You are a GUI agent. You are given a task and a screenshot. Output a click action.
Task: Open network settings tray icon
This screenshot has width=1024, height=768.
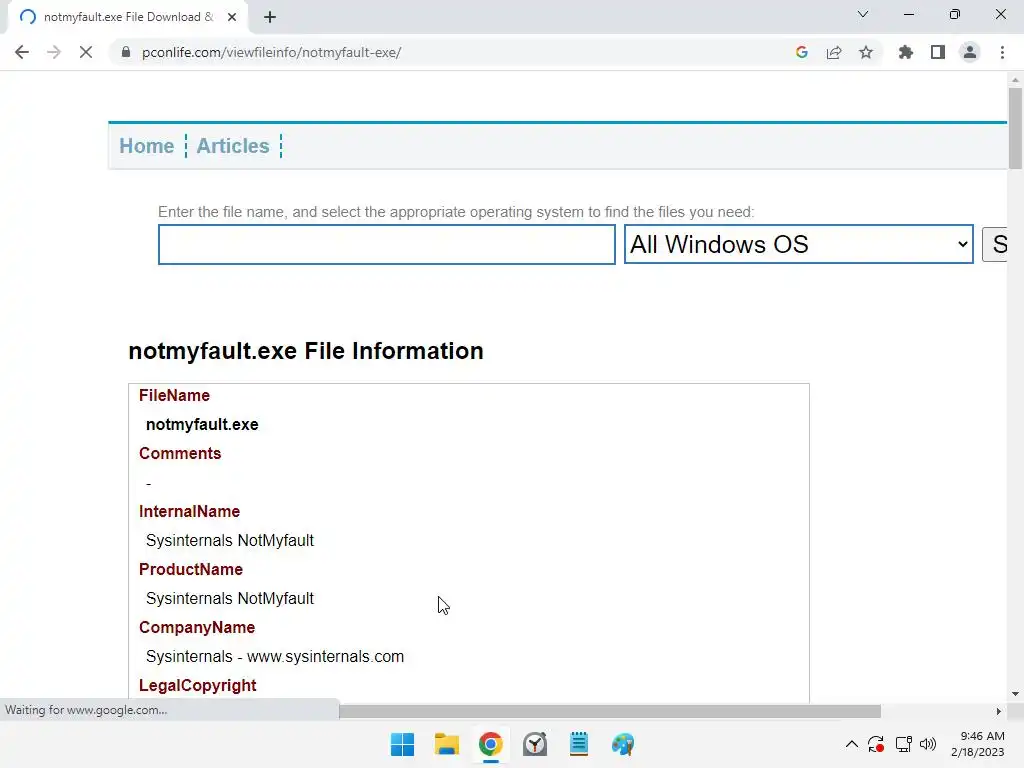[904, 744]
